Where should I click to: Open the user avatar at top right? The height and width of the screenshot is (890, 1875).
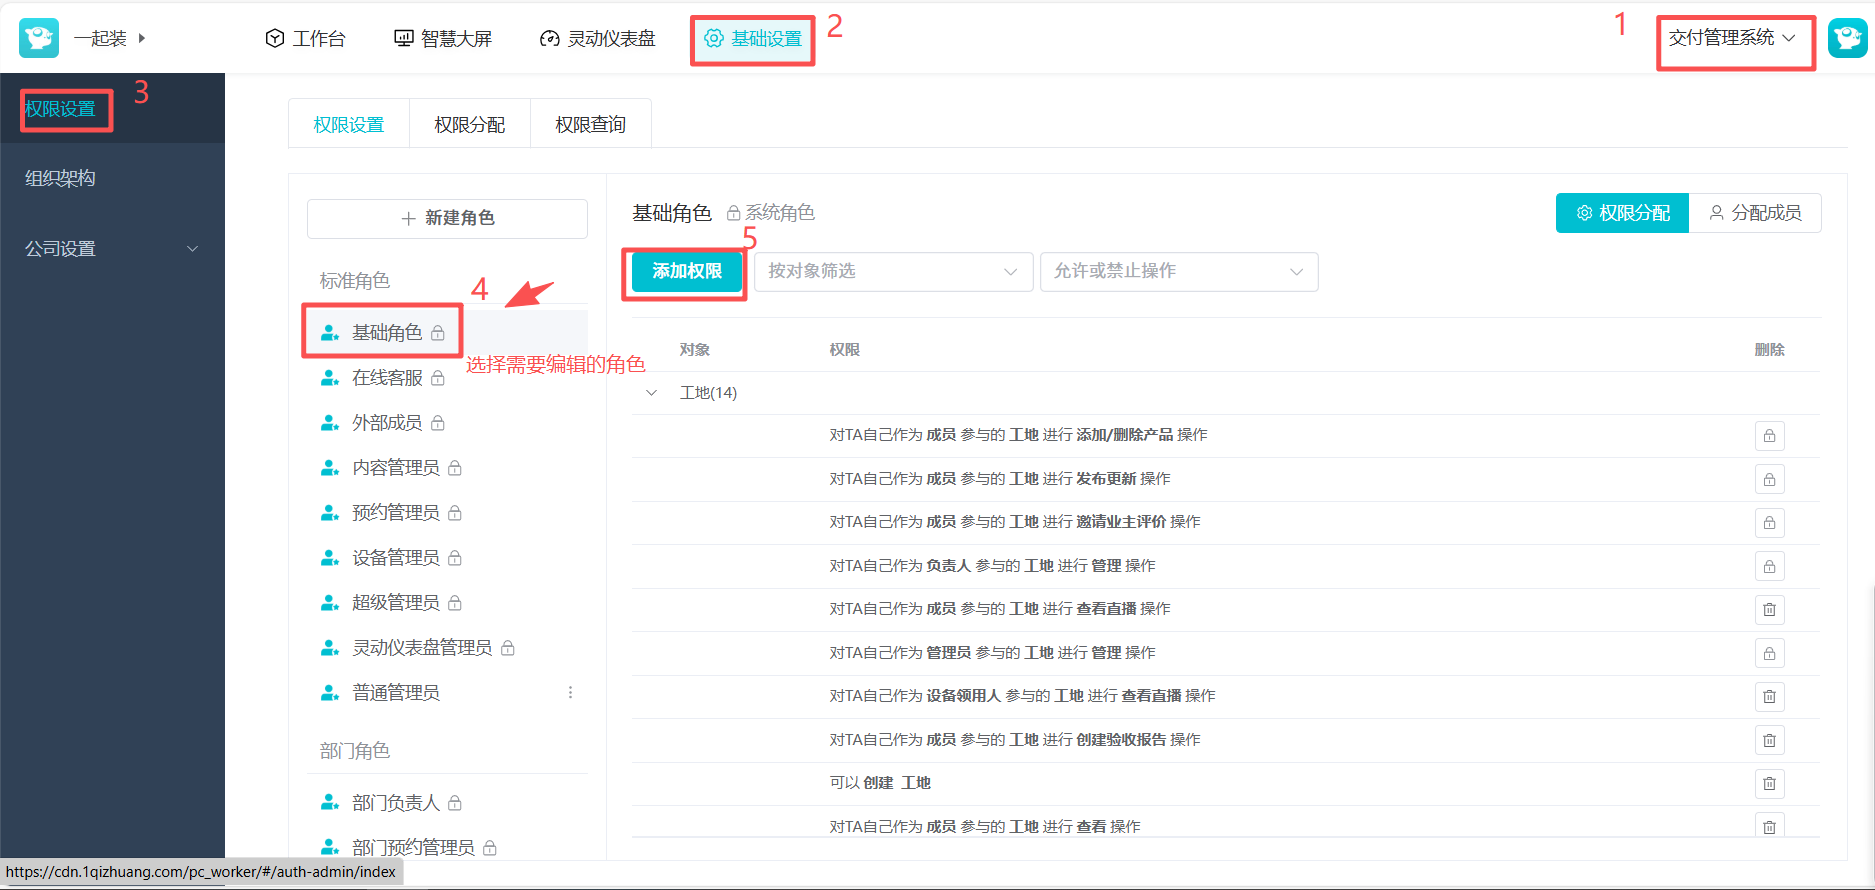(1847, 38)
